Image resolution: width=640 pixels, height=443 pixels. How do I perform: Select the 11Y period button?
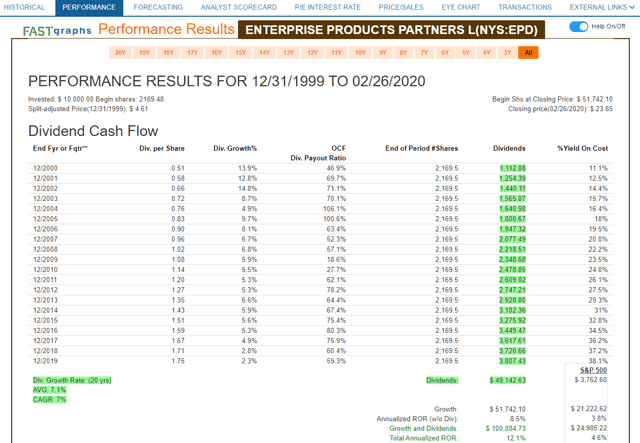pyautogui.click(x=336, y=53)
